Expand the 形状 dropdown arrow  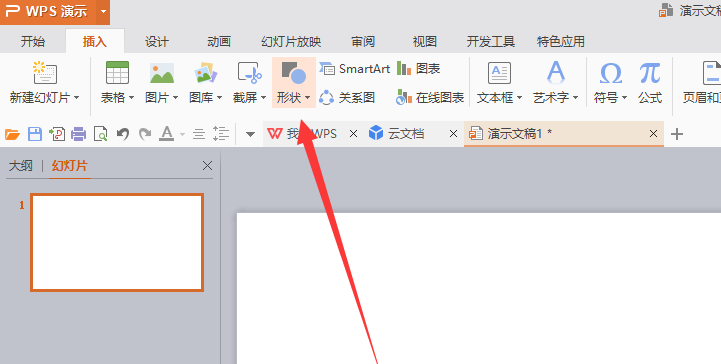tap(308, 98)
